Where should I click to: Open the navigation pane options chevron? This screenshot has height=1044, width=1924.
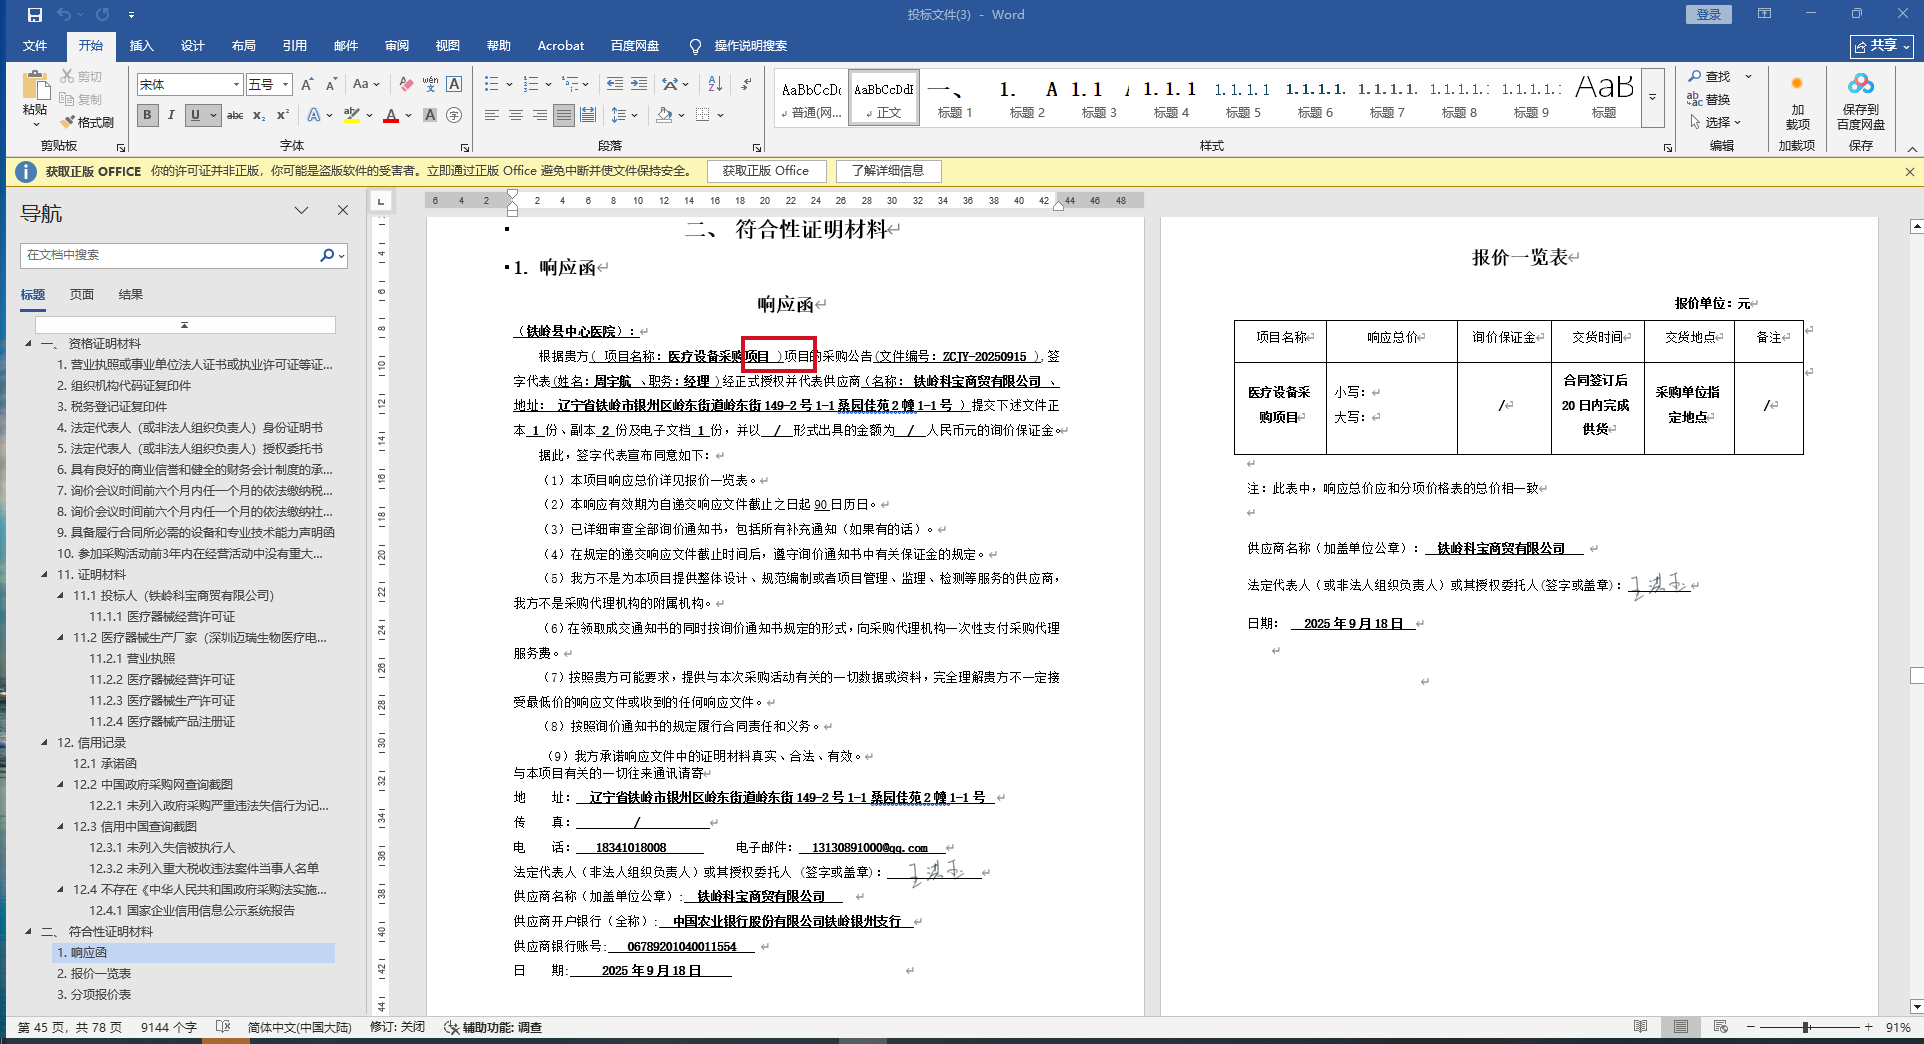(301, 211)
